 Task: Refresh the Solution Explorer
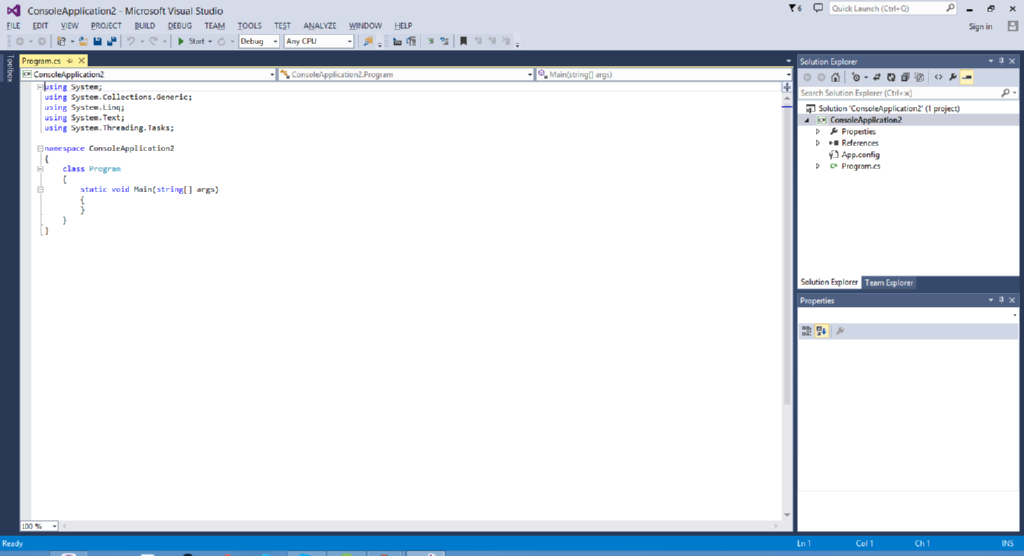click(x=891, y=77)
